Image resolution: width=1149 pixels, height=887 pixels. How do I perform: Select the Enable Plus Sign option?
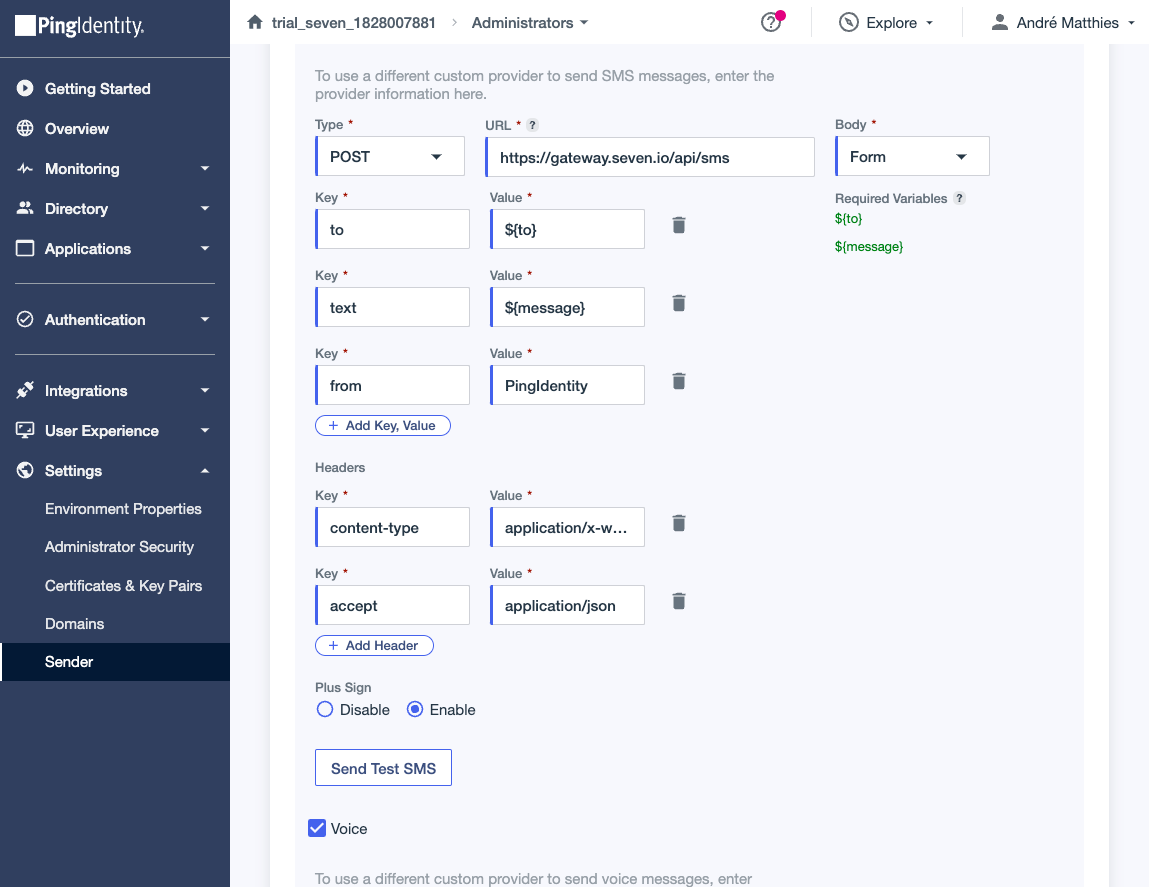[x=415, y=709]
